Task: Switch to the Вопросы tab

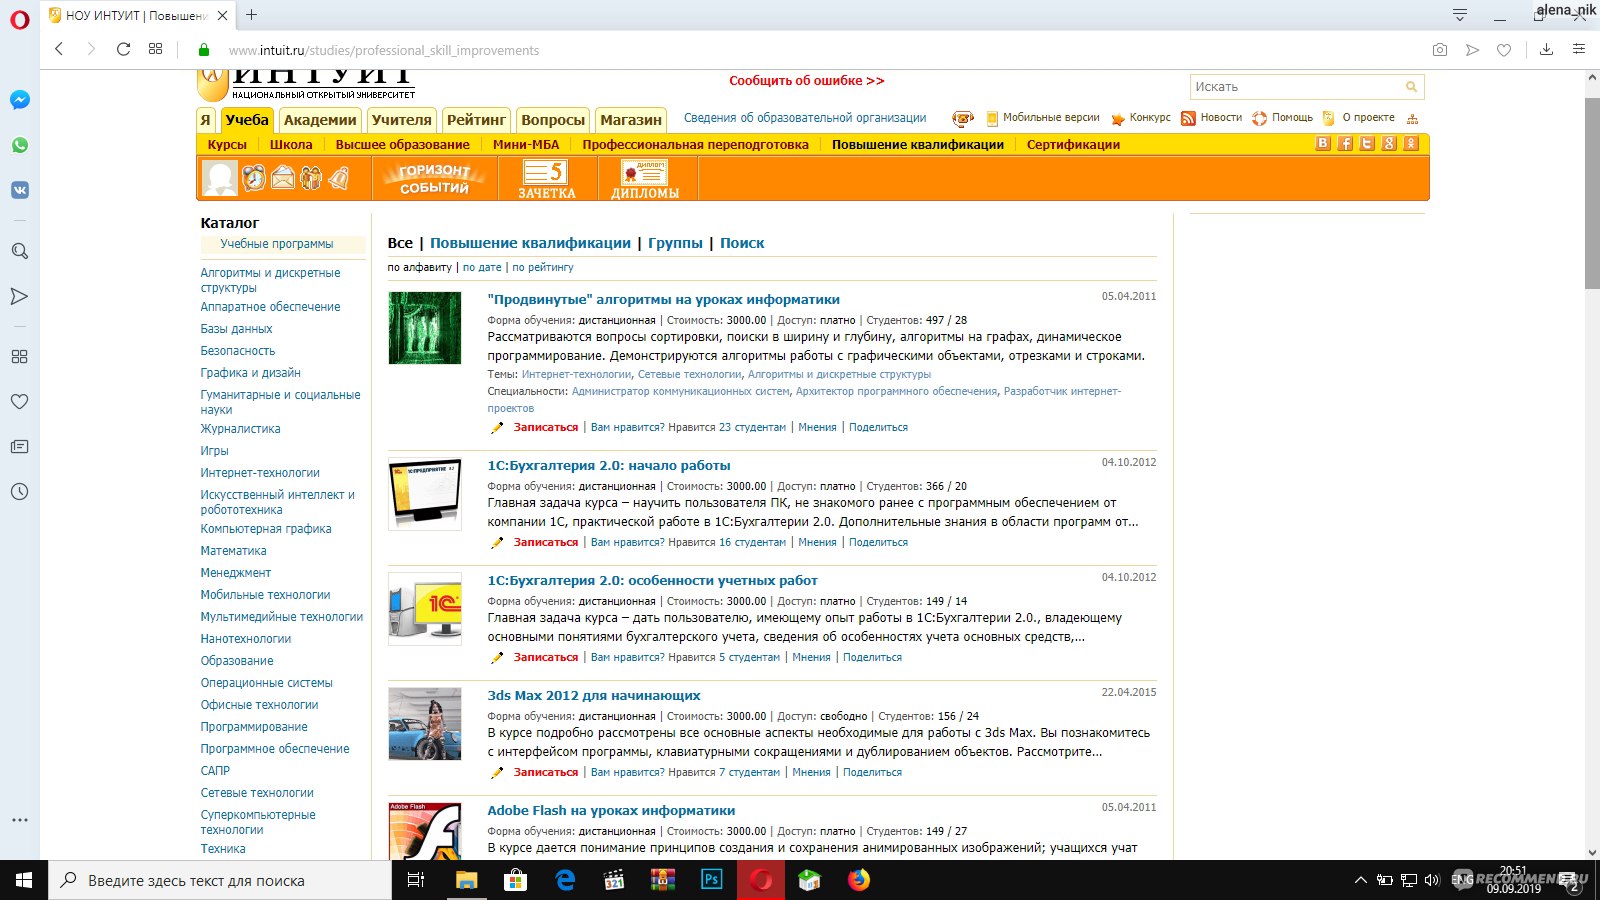Action: pos(553,120)
